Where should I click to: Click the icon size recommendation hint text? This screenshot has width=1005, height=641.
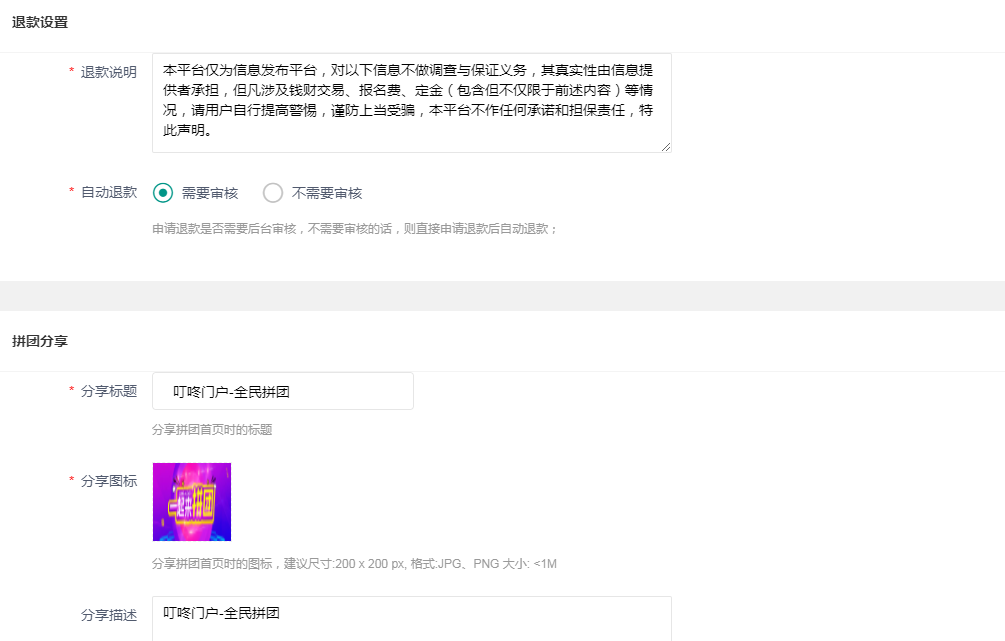coord(354,563)
